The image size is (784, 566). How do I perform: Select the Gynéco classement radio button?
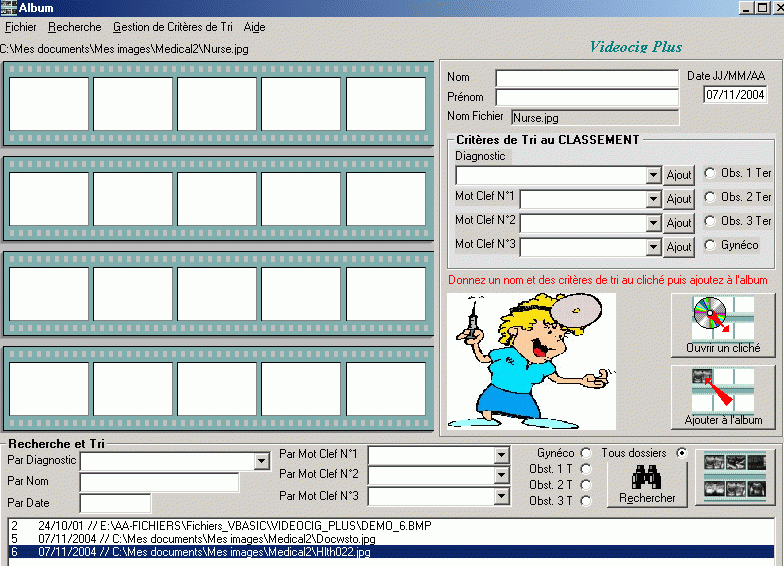(710, 245)
